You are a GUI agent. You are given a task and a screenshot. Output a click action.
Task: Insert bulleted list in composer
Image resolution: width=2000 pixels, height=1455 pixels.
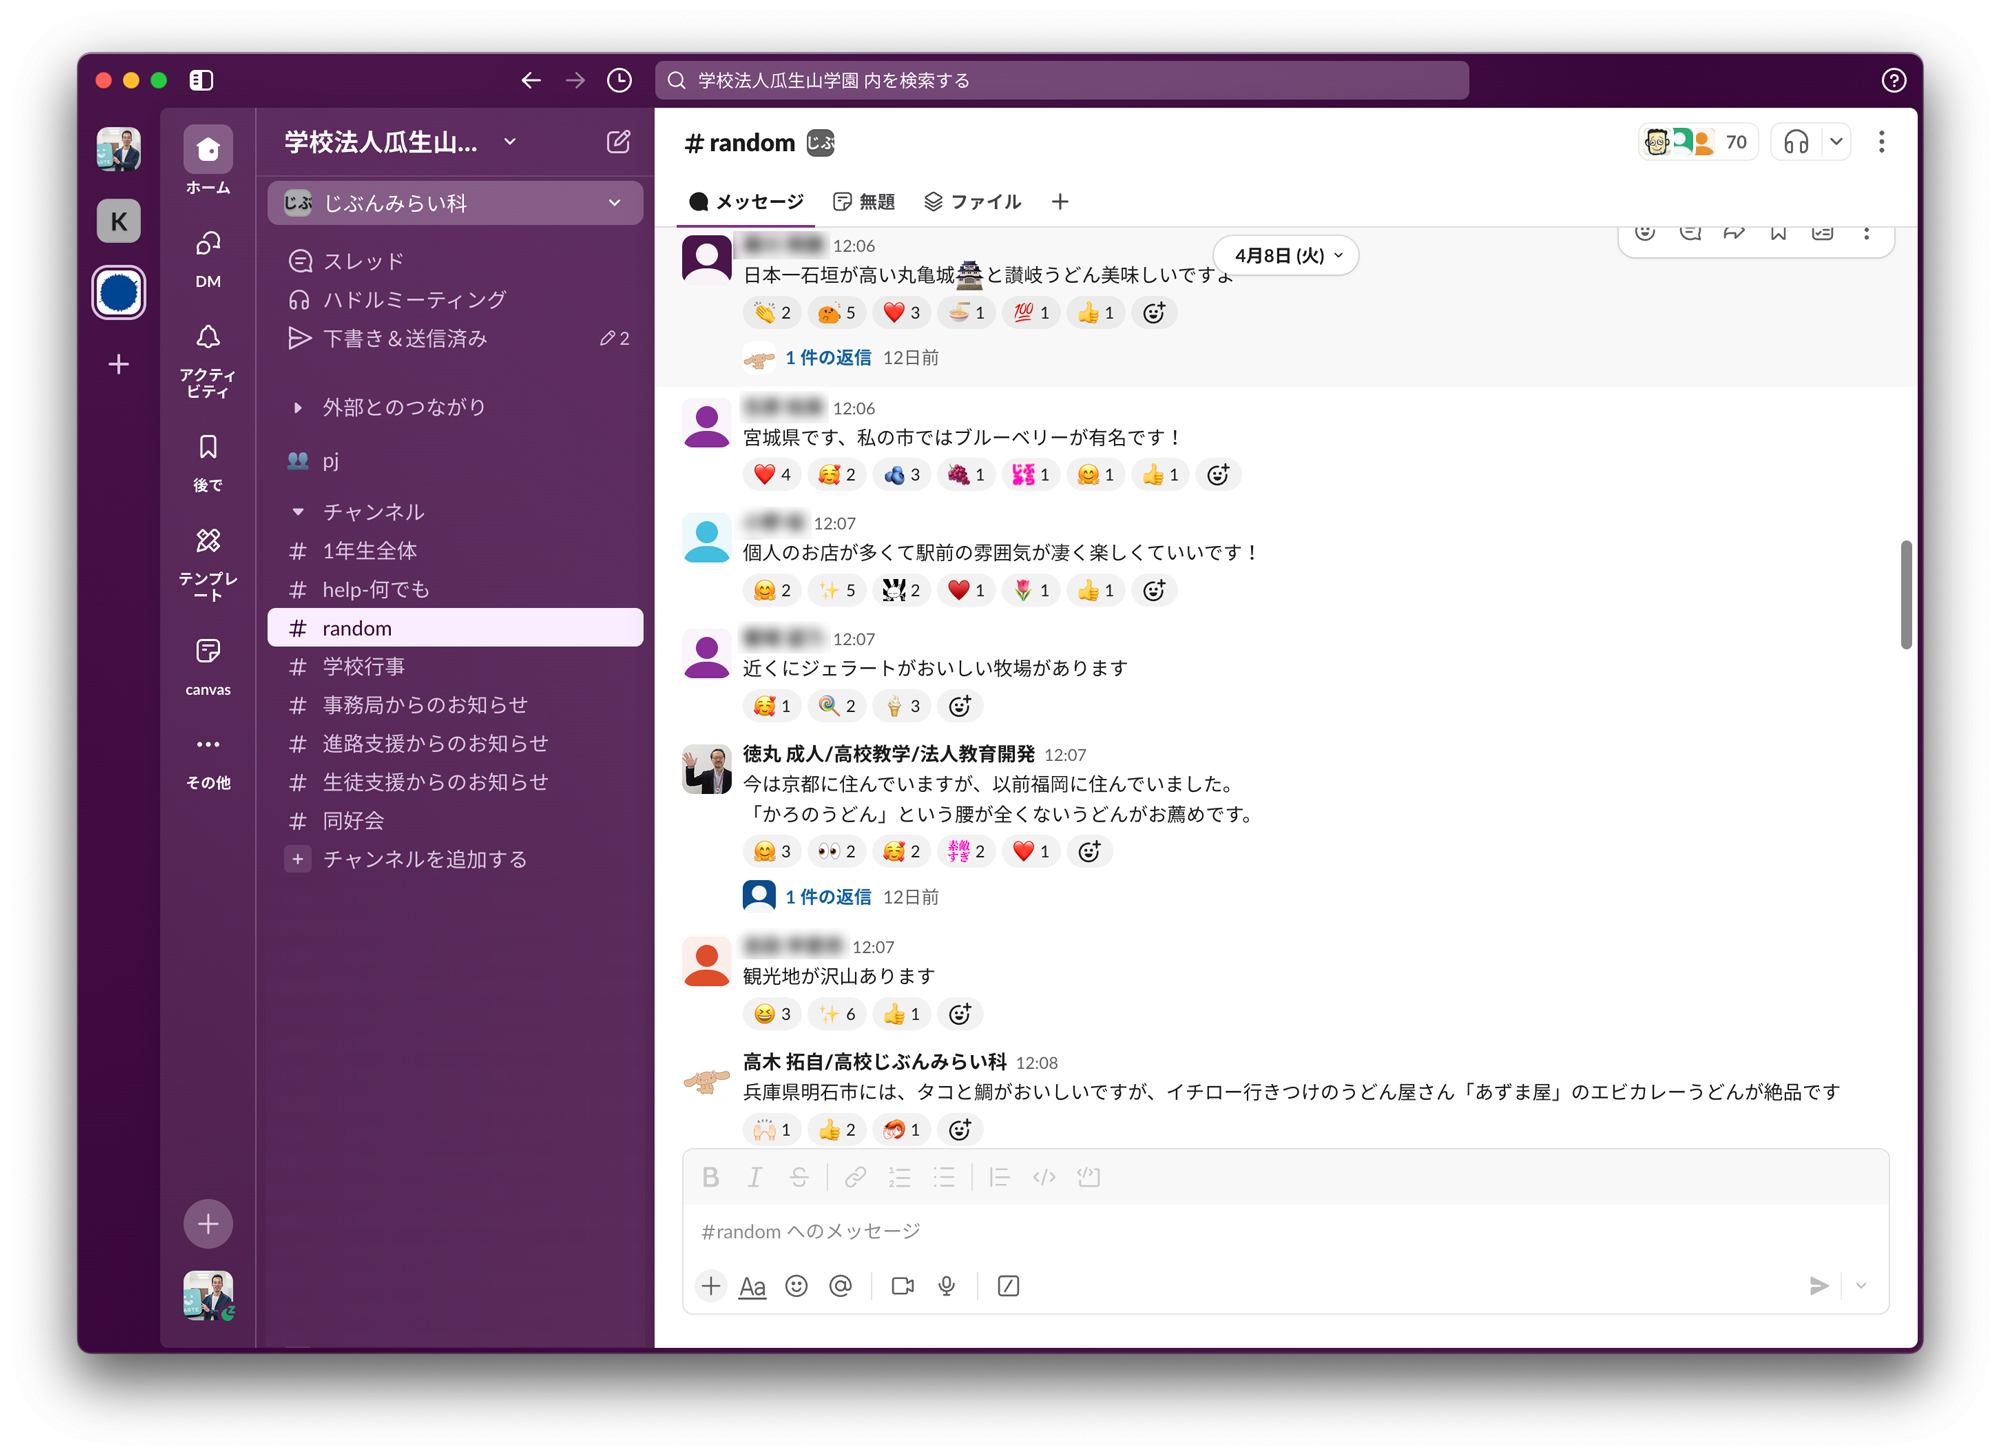click(944, 1177)
